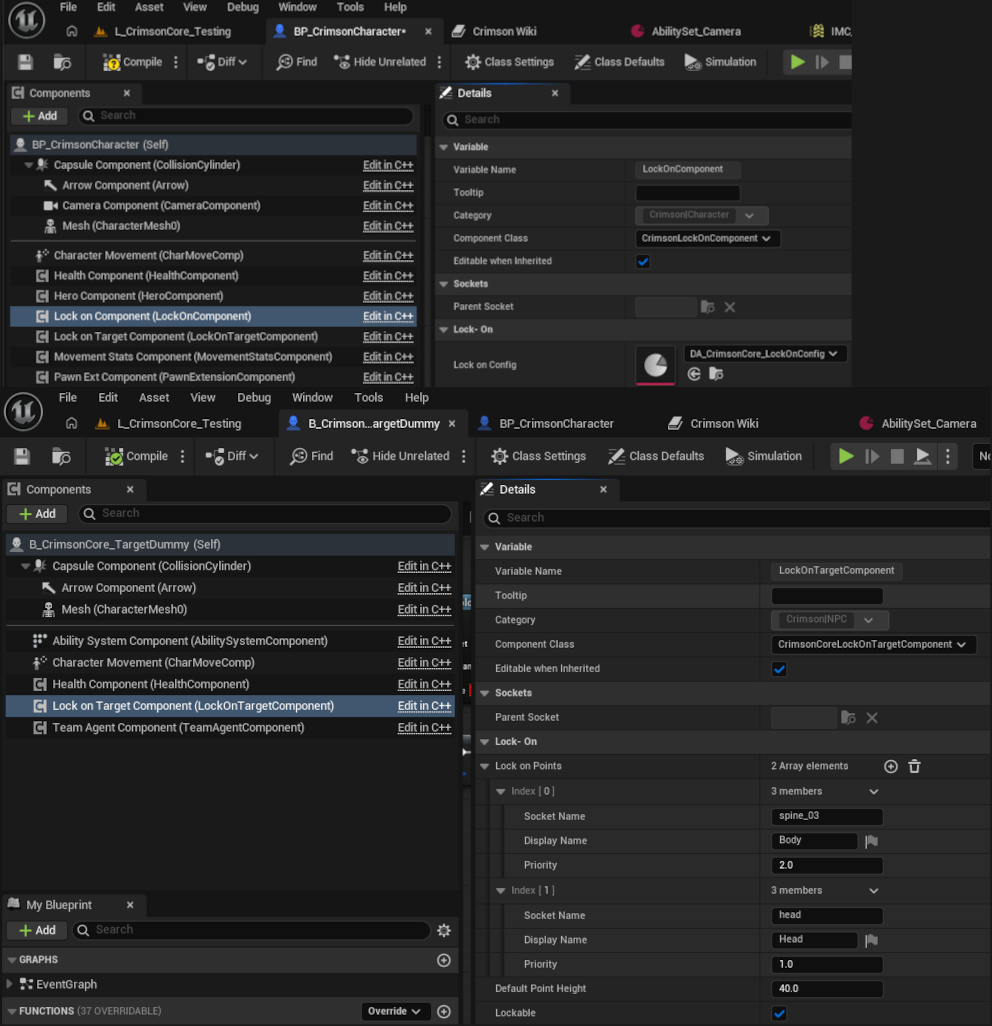Collapse Index [0] of Lock on Points
The height and width of the screenshot is (1026, 992).
point(501,792)
